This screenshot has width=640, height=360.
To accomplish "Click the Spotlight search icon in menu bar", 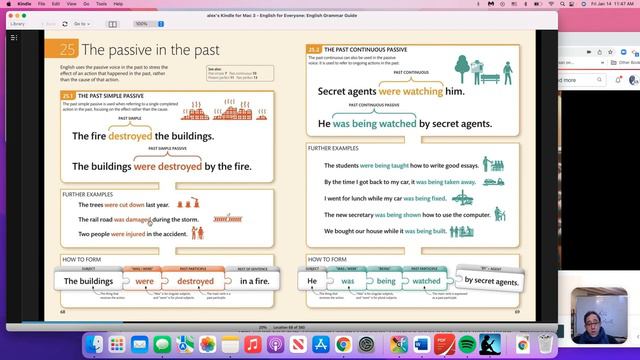I will (562, 4).
